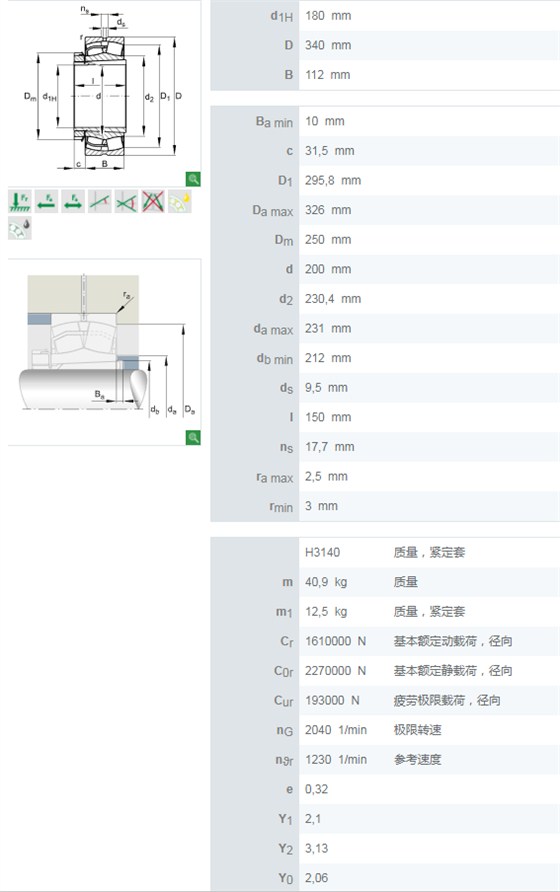Select the rmin value 3 mm
Viewport: 560px width, 892px height.
point(321,506)
